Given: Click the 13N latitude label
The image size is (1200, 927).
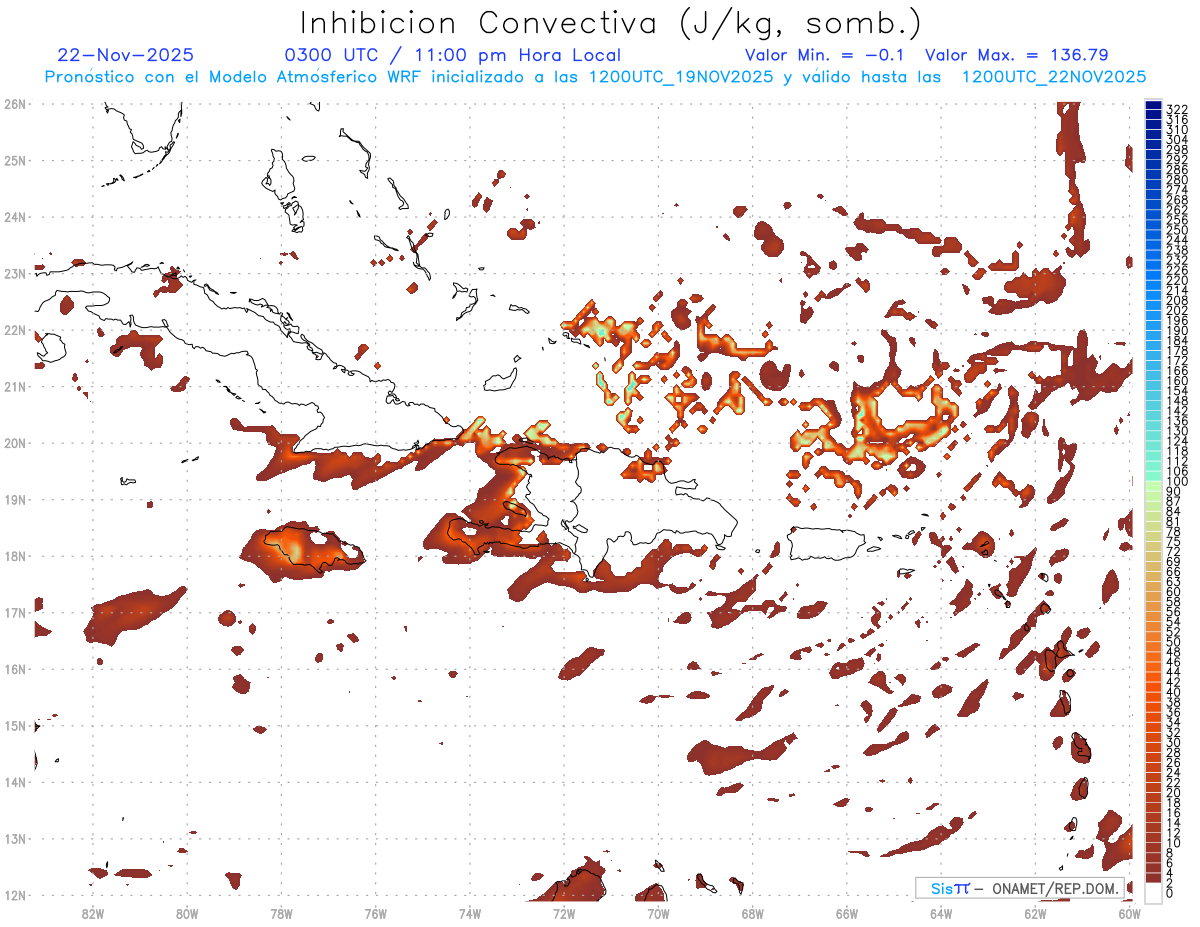Looking at the screenshot, I should pyautogui.click(x=14, y=838).
